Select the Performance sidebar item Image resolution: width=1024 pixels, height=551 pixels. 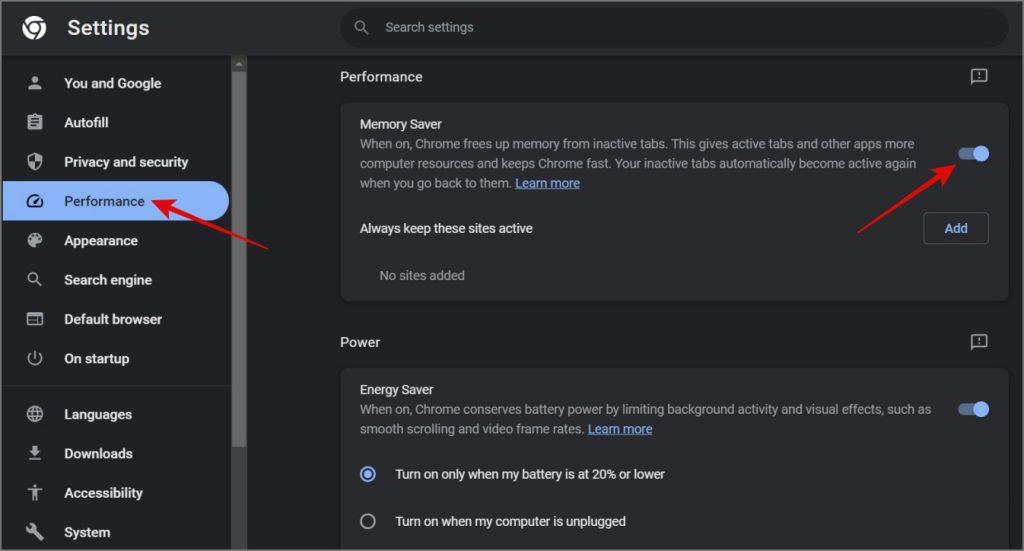[115, 201]
